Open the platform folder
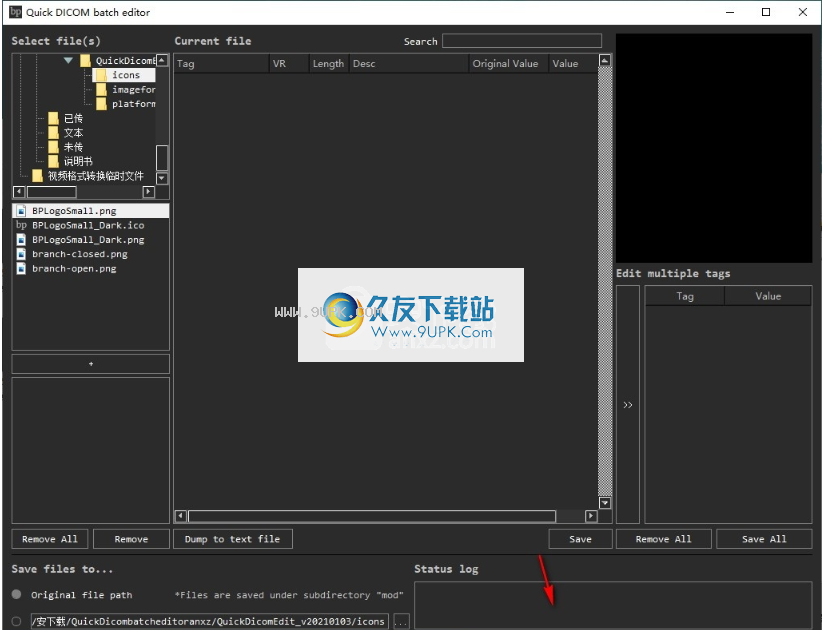The height and width of the screenshot is (630, 823). pyautogui.click(x=133, y=104)
